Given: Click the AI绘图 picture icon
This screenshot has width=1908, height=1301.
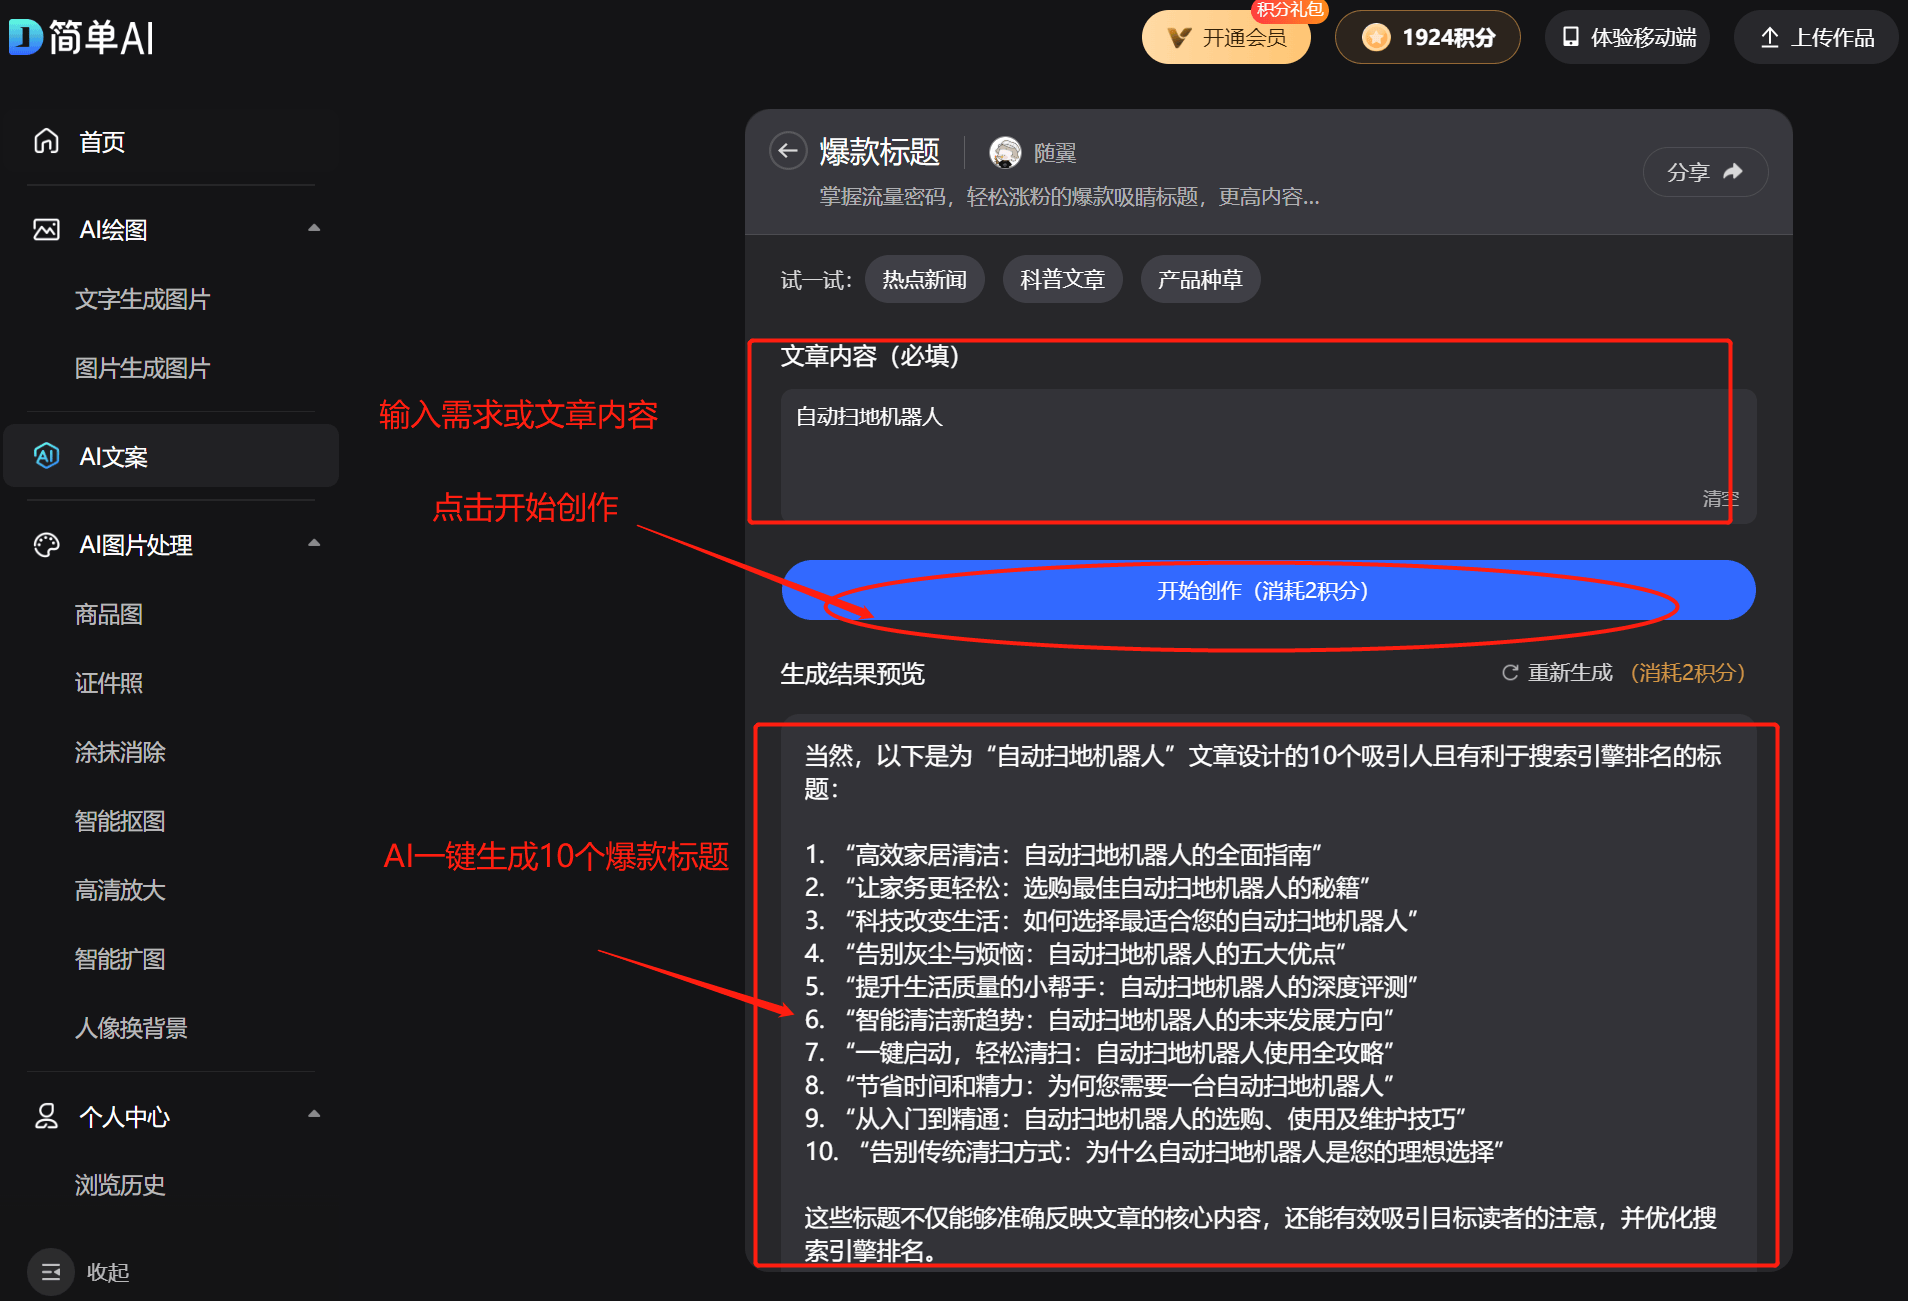Looking at the screenshot, I should pos(47,229).
